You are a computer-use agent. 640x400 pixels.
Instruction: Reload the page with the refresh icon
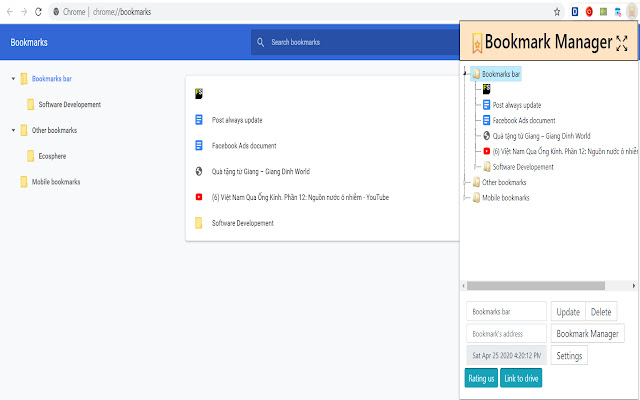pos(38,12)
